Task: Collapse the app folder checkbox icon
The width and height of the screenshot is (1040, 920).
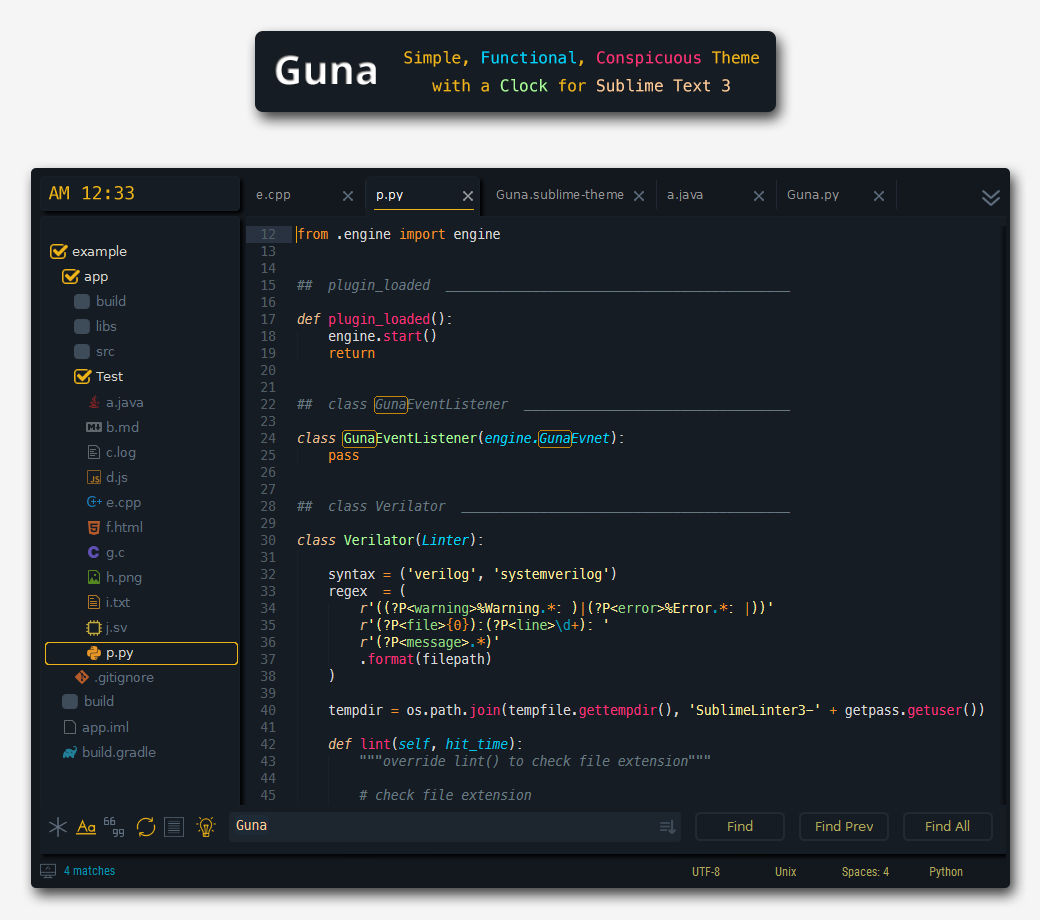Action: pyautogui.click(x=70, y=277)
